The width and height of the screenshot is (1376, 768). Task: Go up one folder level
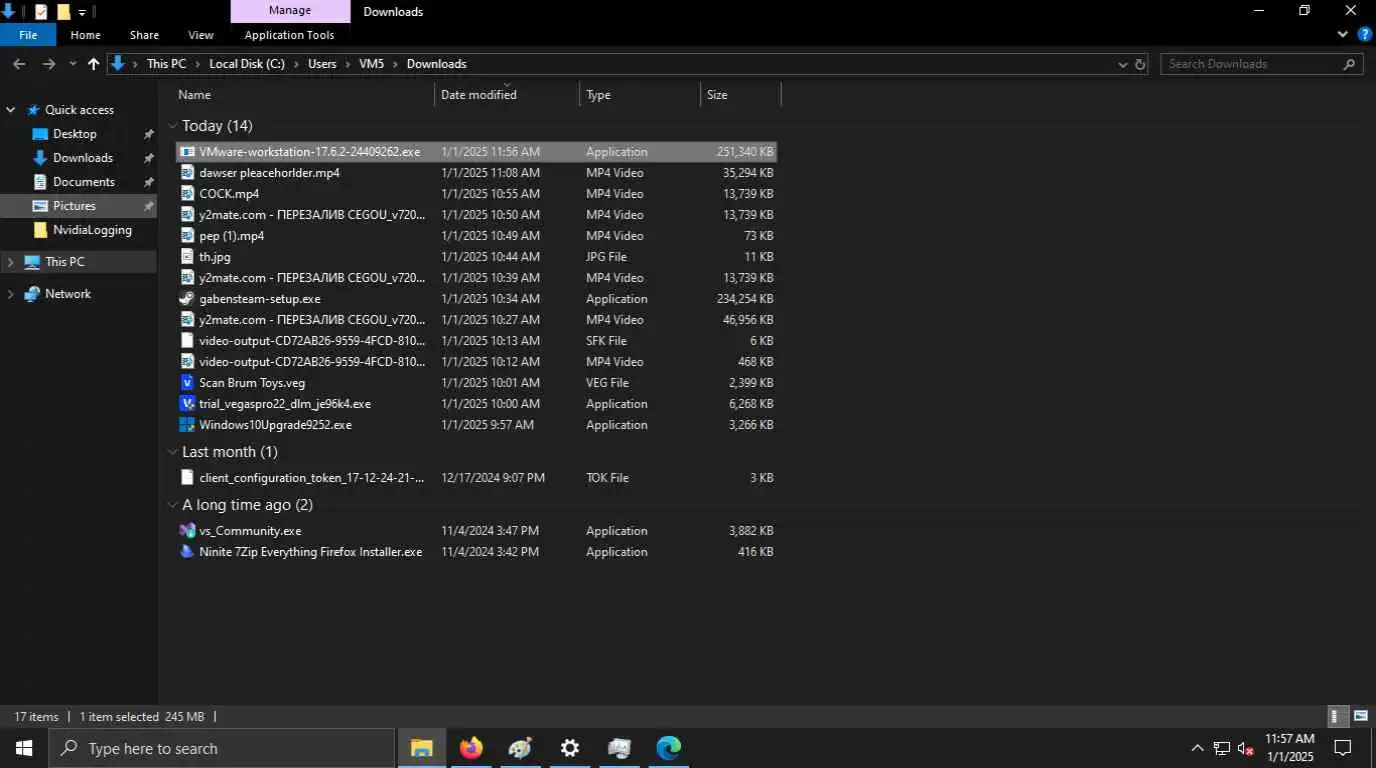click(x=93, y=64)
